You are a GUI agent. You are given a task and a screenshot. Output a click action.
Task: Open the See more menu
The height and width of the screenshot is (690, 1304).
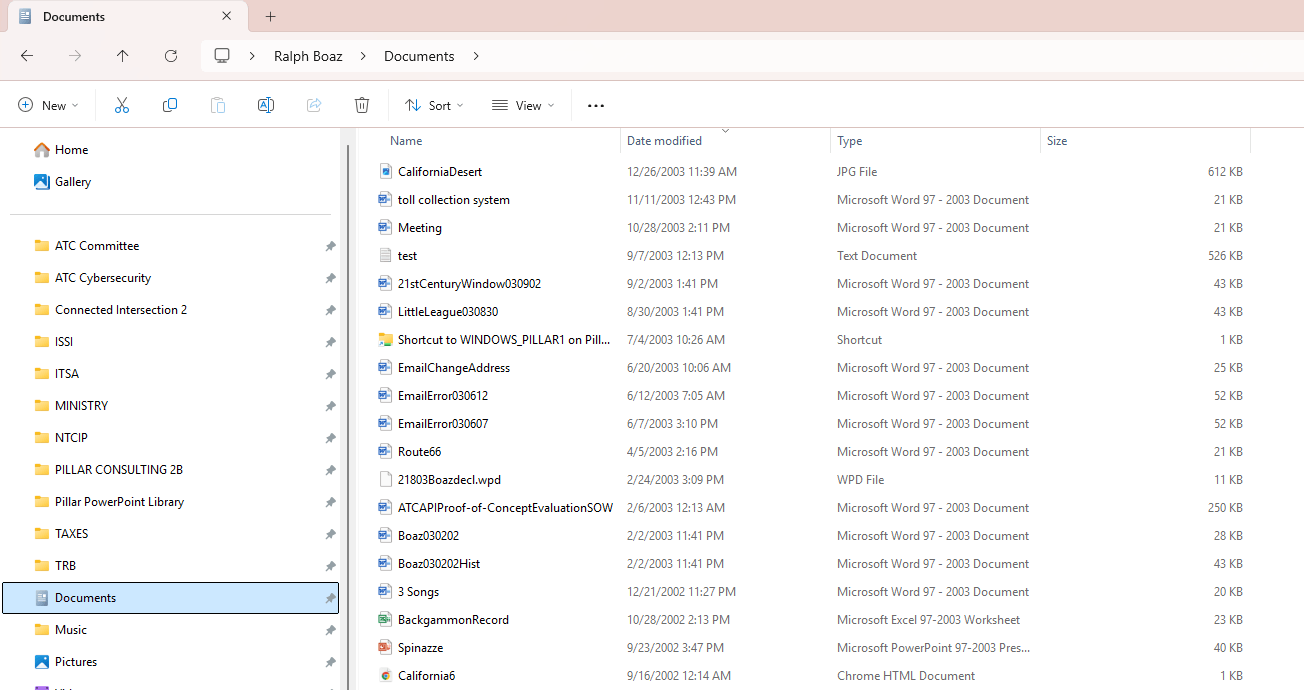point(595,105)
